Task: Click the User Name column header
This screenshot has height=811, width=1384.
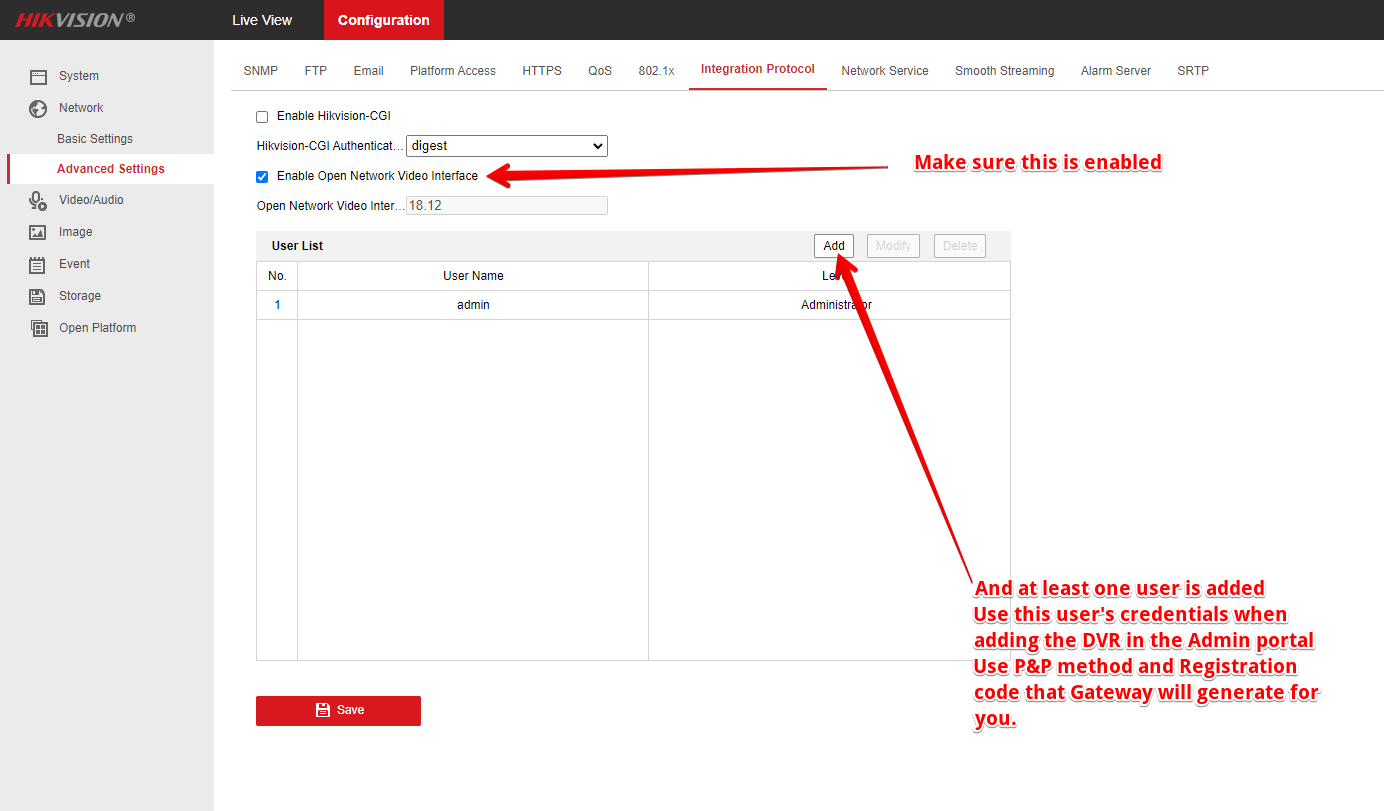Action: [x=473, y=276]
